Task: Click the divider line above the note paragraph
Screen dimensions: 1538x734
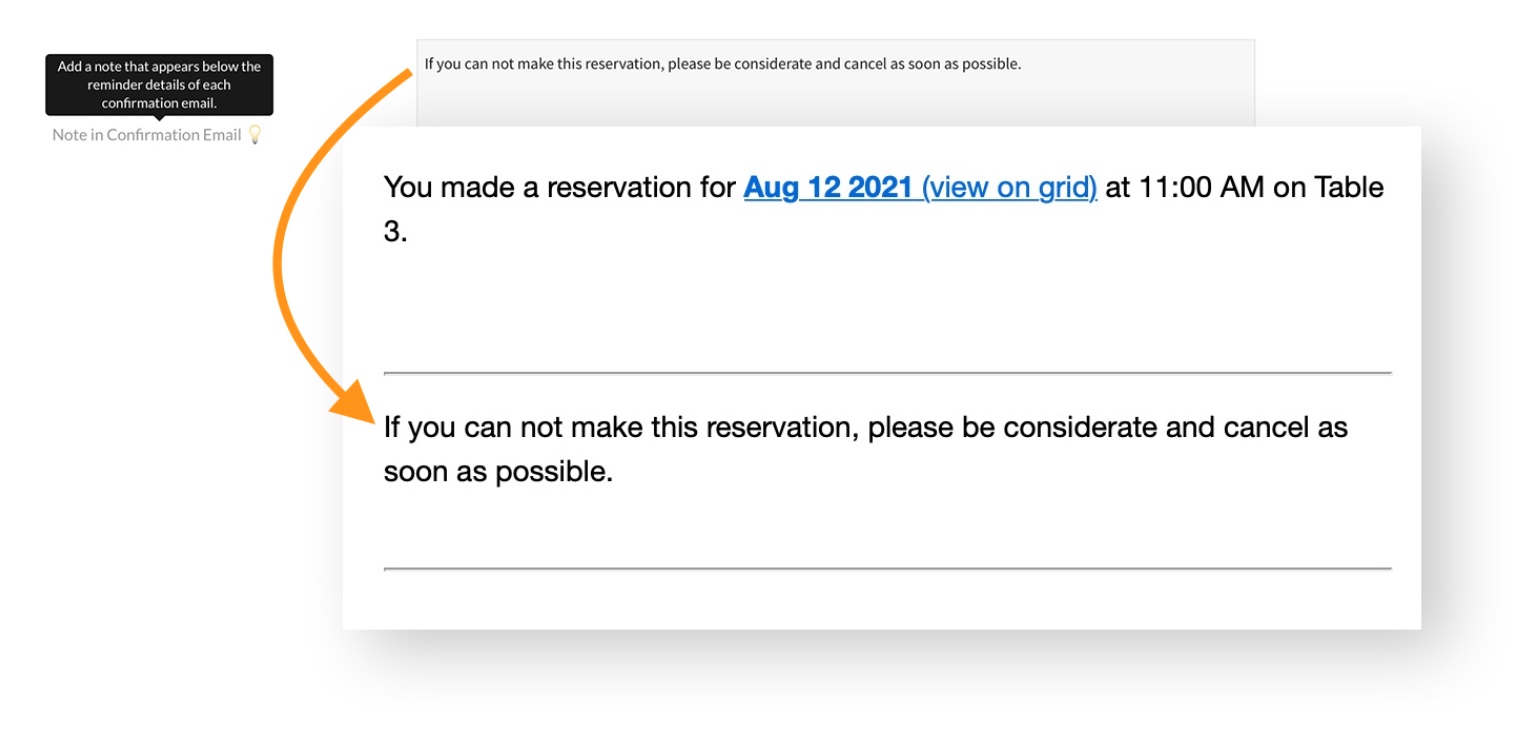Action: tap(887, 373)
